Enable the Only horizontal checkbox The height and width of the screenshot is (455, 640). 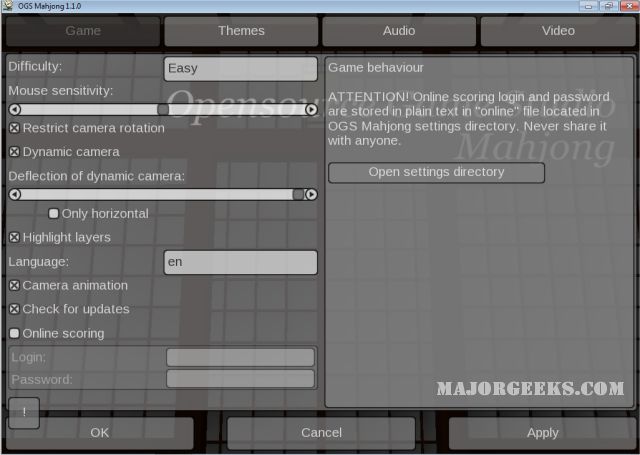pos(53,213)
